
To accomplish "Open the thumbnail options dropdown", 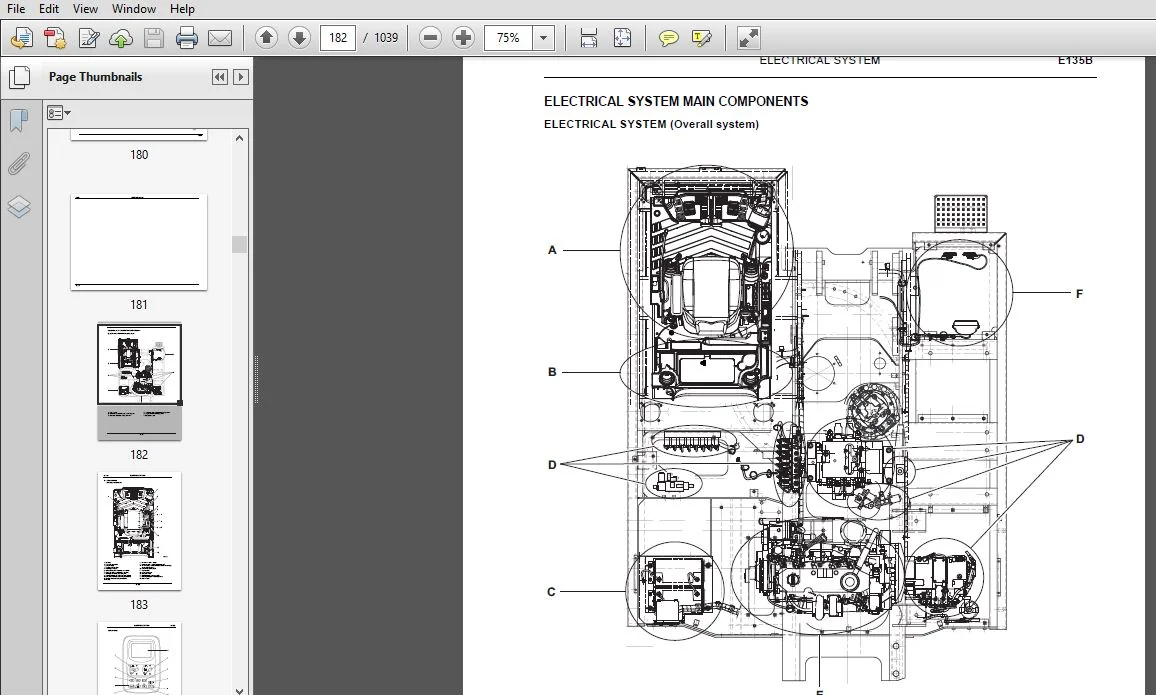I will tap(59, 113).
